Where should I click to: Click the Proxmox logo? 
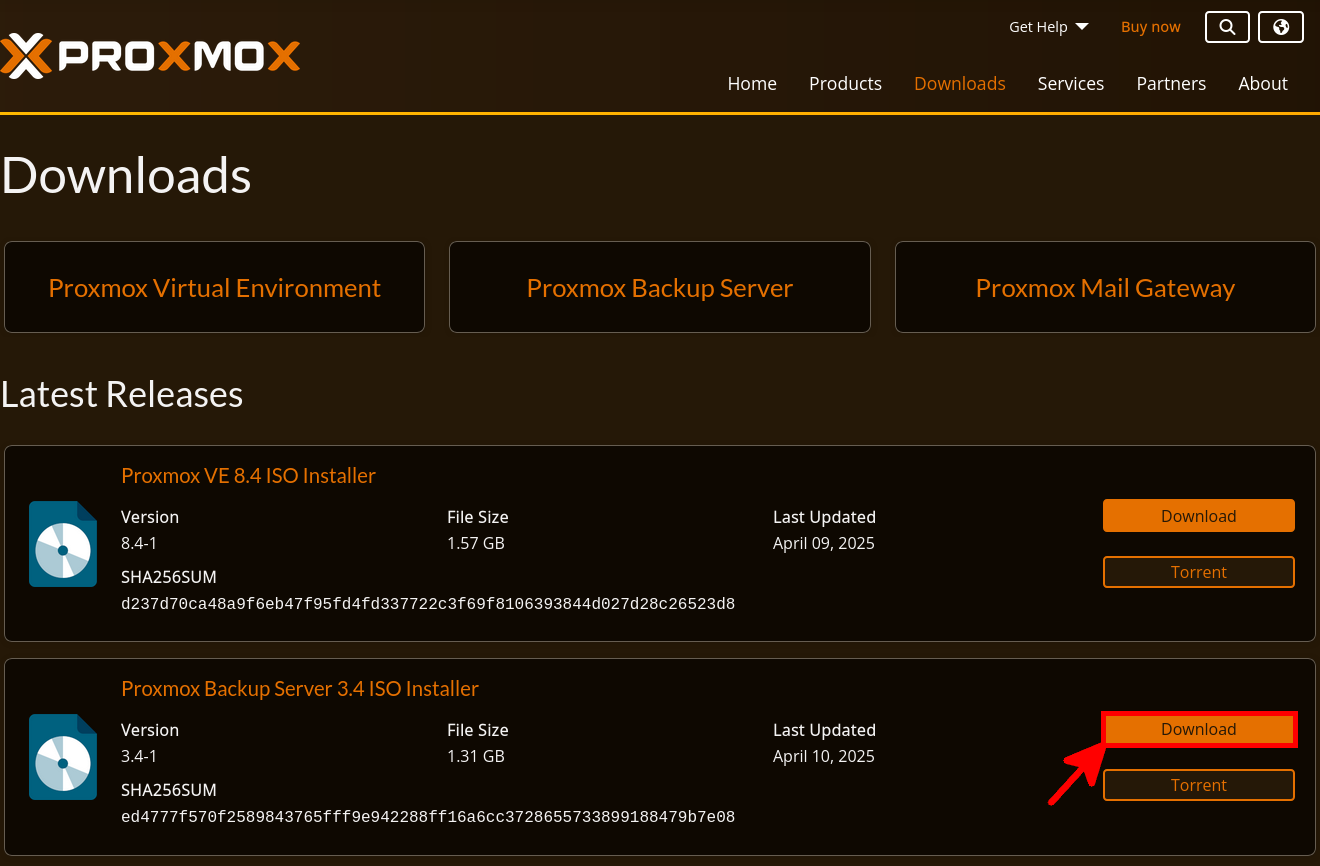click(150, 57)
